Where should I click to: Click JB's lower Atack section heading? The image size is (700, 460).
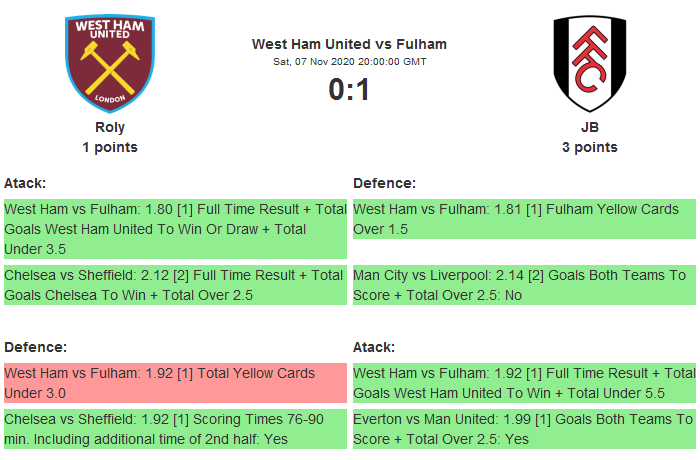374,347
